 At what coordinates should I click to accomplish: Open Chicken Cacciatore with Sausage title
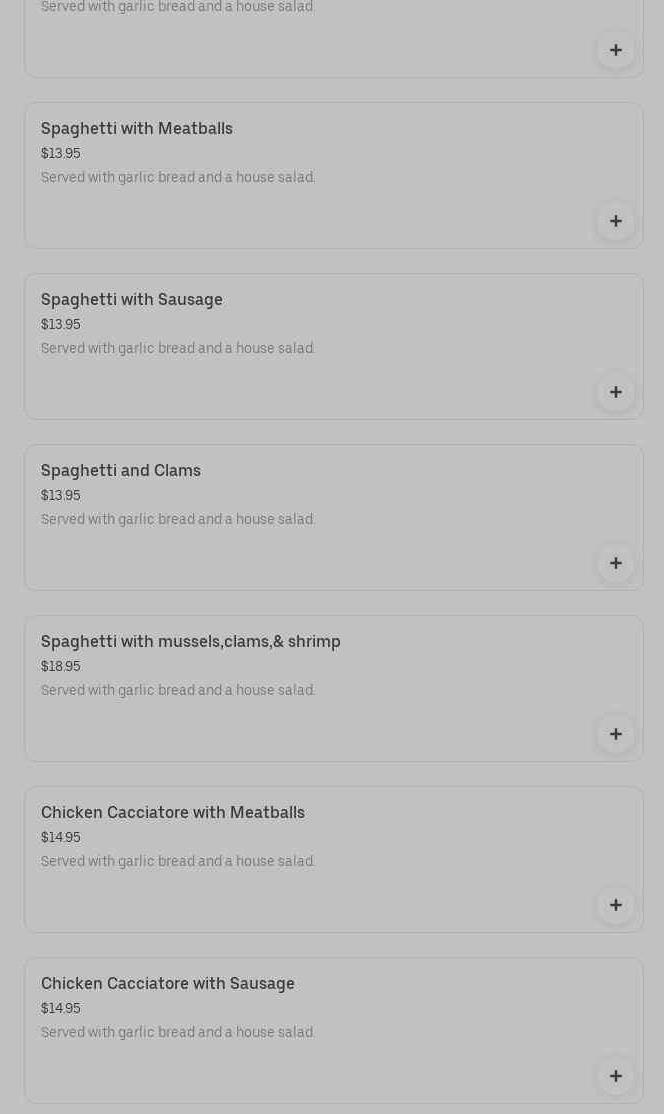tap(168, 983)
